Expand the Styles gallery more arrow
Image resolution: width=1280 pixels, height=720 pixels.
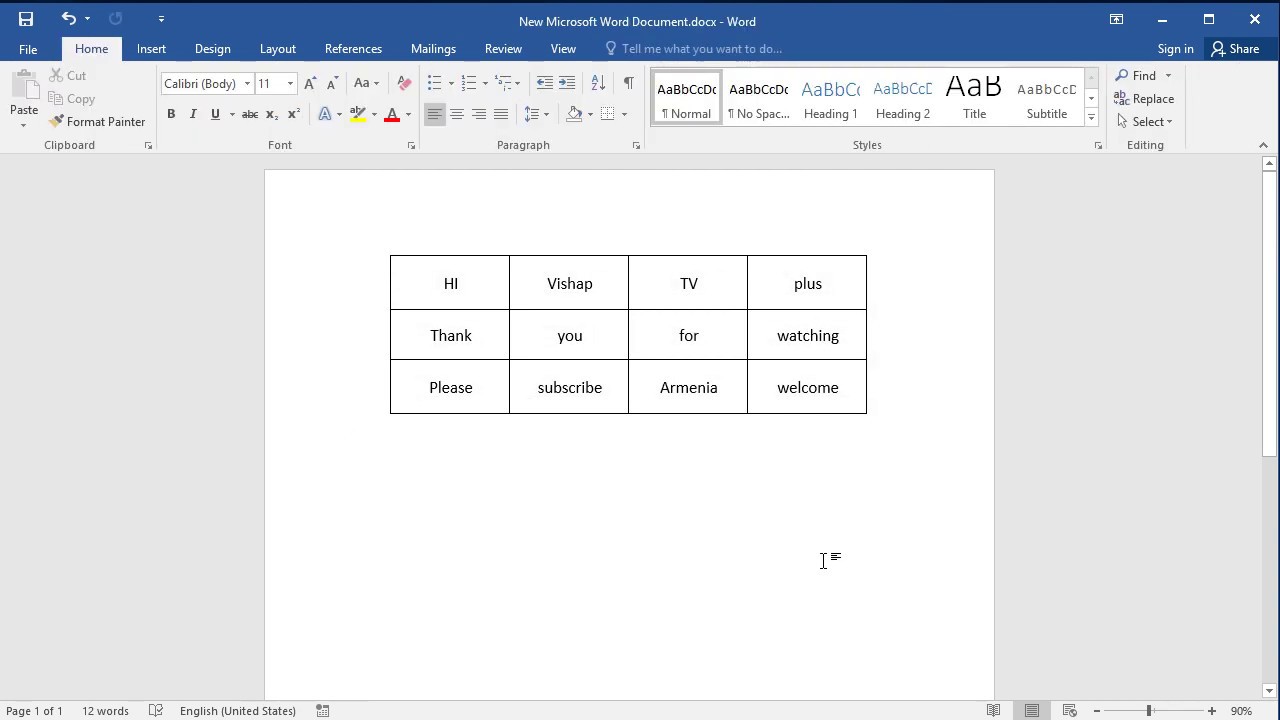(x=1091, y=118)
